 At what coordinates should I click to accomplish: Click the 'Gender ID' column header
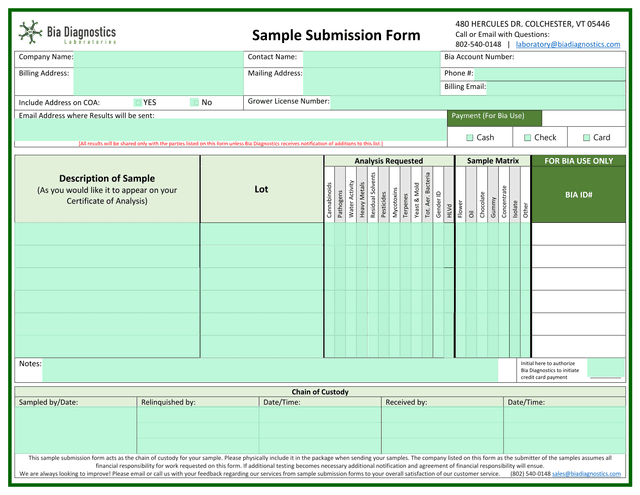[438, 194]
